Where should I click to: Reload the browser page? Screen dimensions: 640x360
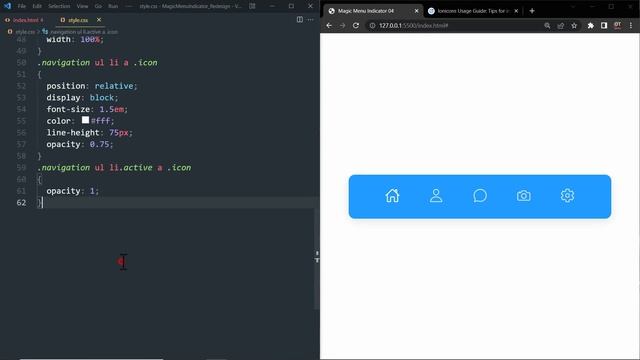coord(356,25)
